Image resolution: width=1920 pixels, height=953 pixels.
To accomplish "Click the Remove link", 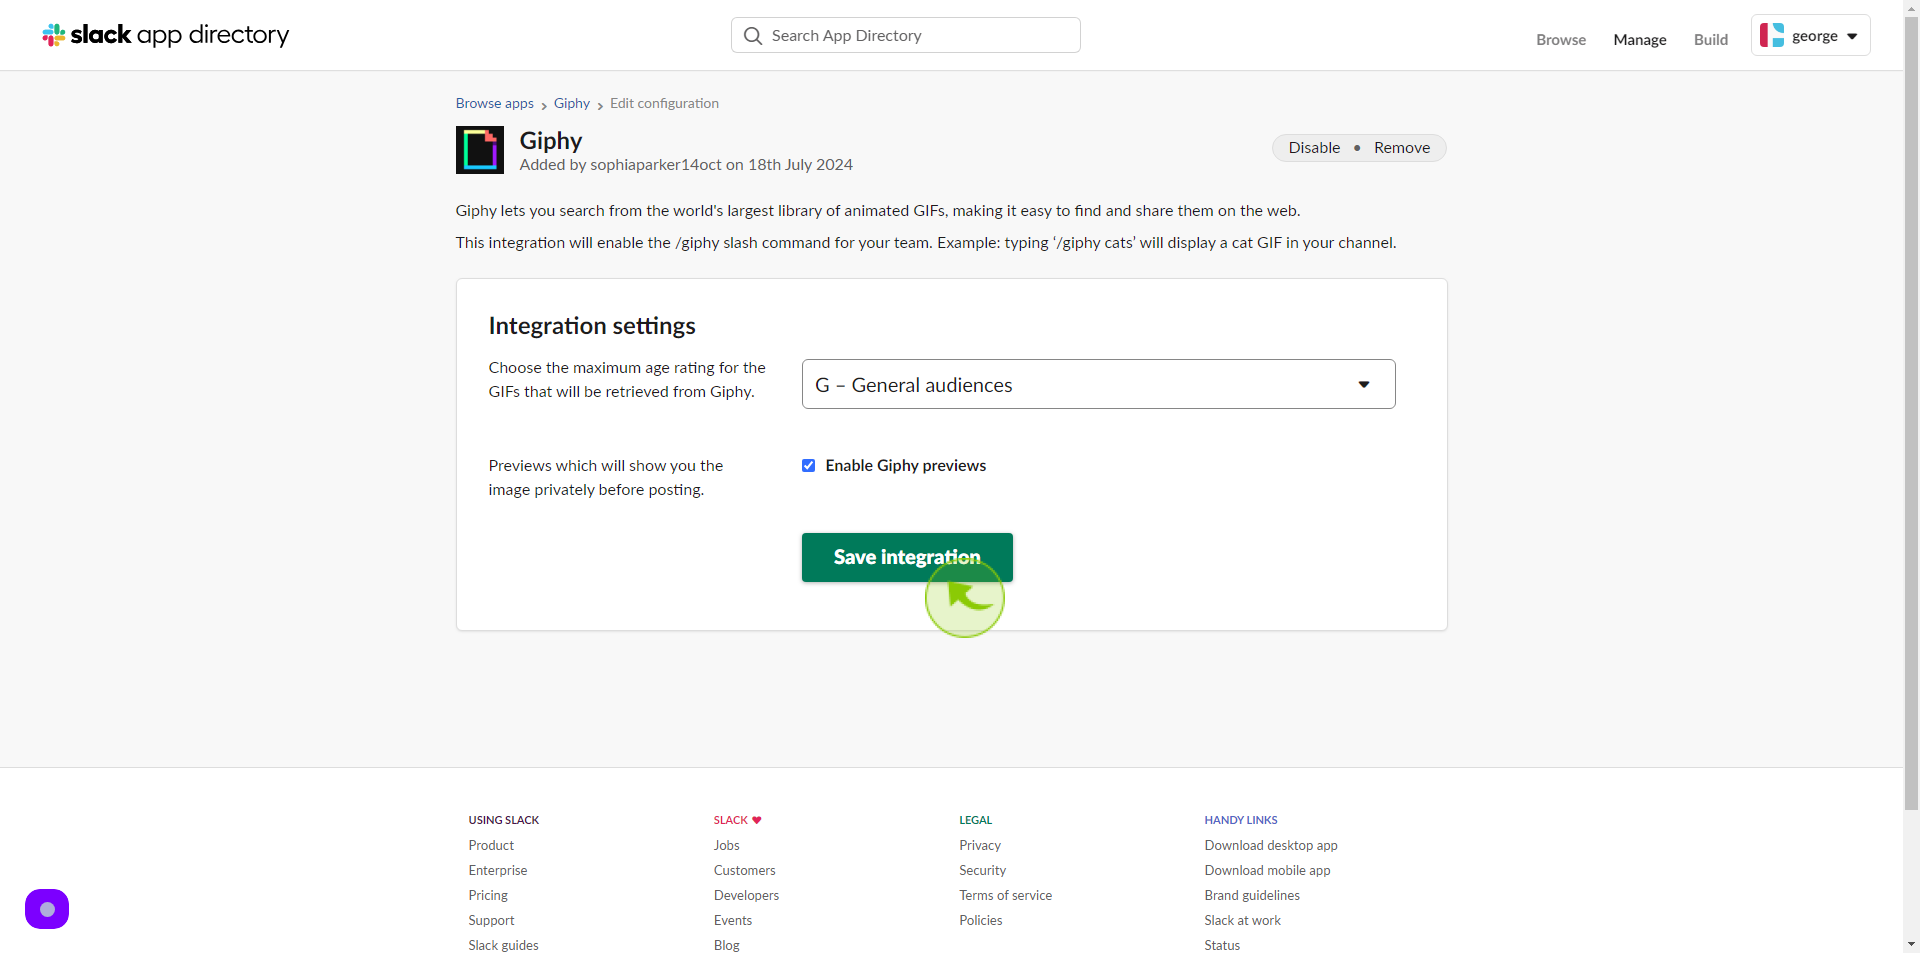I will (1402, 148).
